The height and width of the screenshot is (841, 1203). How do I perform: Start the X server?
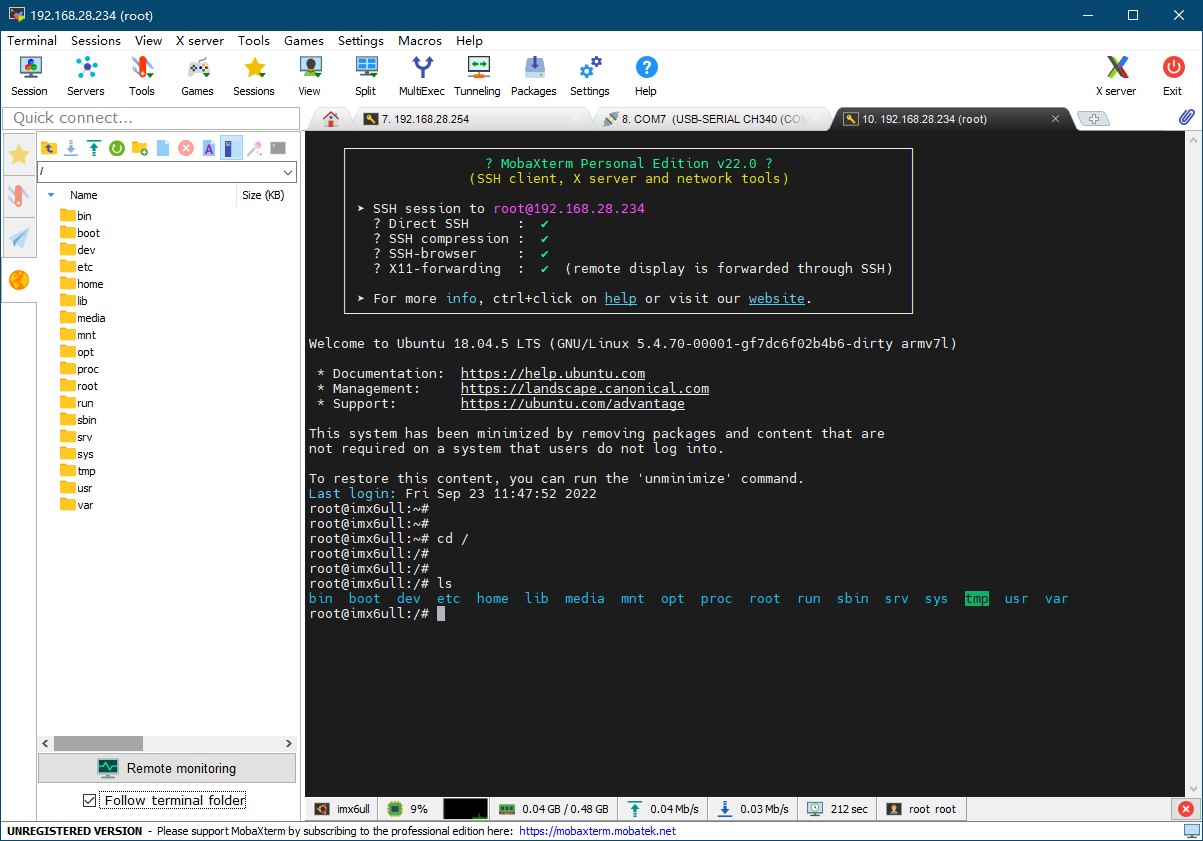point(1116,76)
